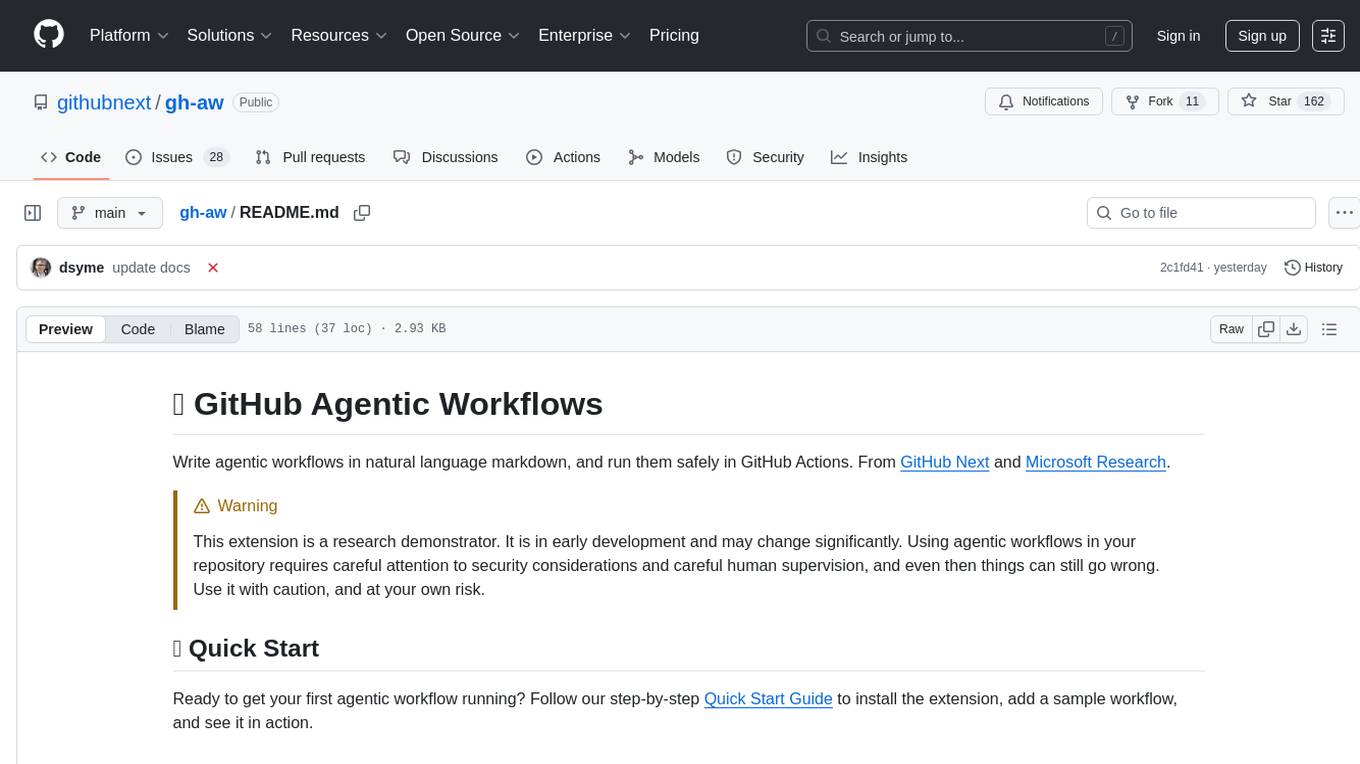Select the Preview view

tap(66, 329)
